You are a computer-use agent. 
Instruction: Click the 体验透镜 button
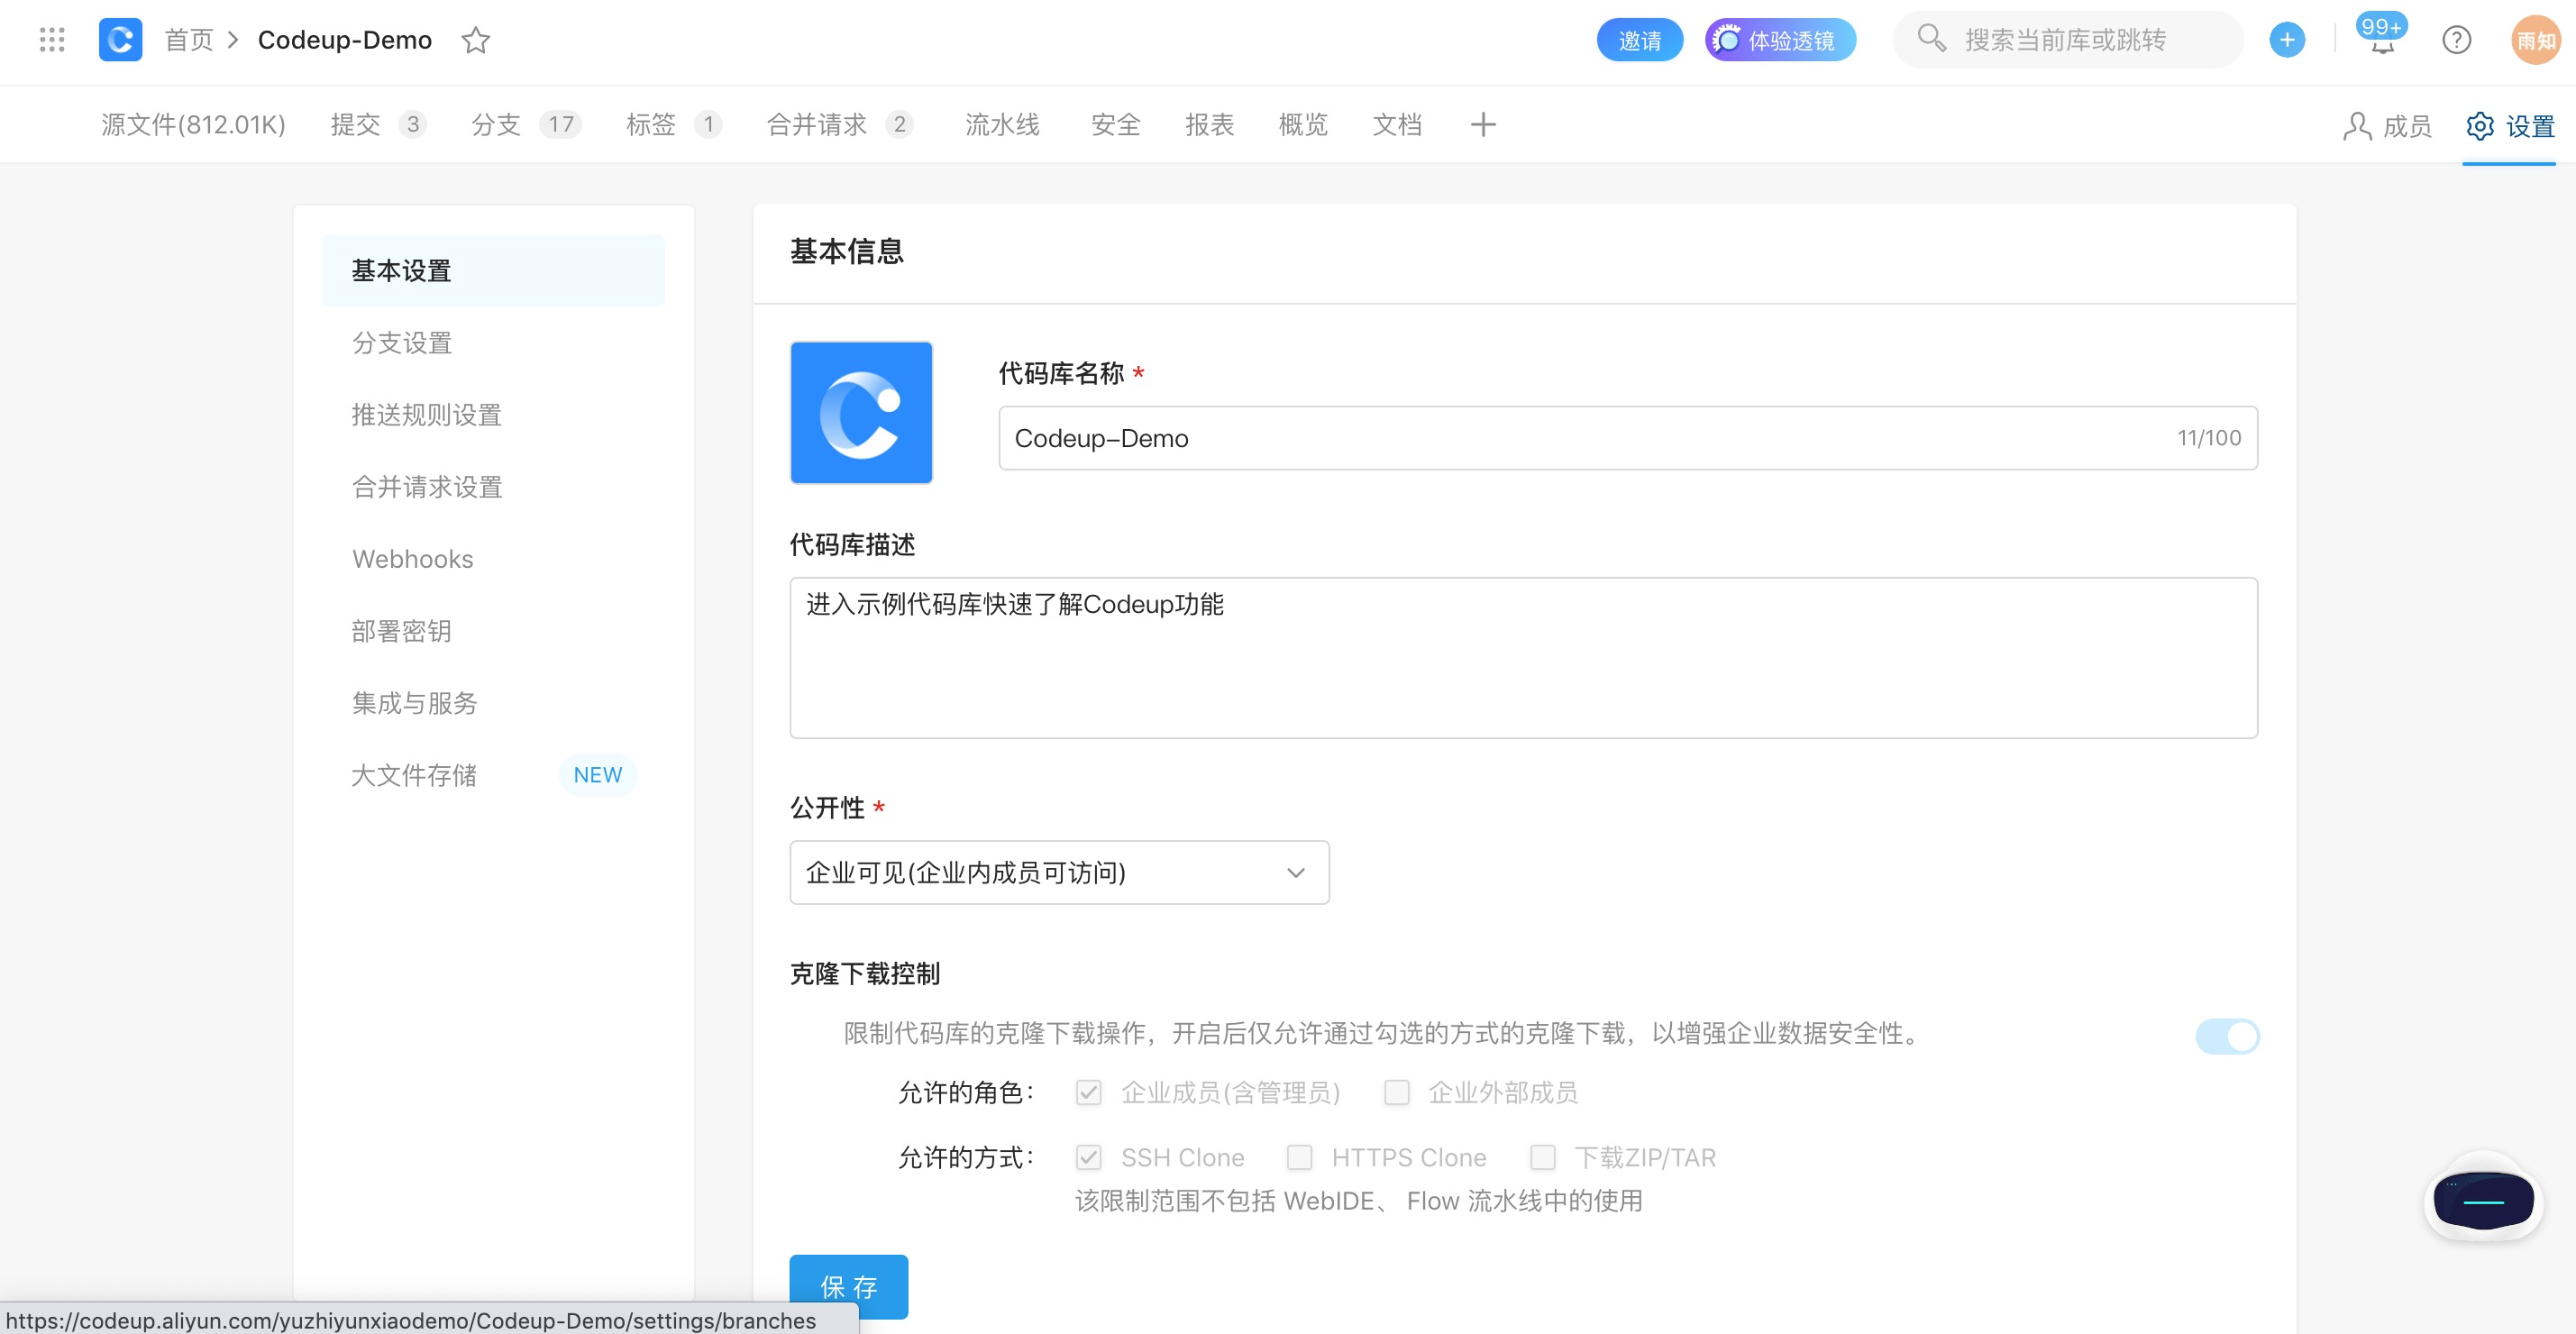[1780, 40]
